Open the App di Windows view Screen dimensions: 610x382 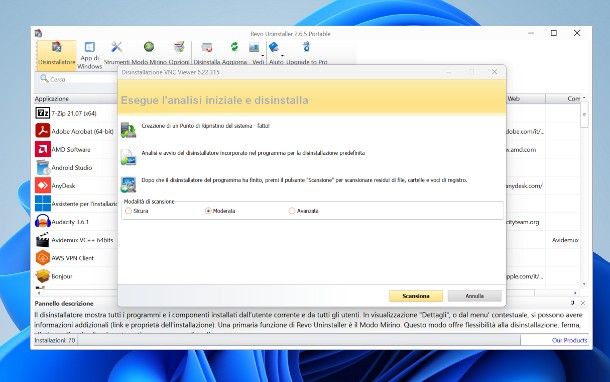[x=89, y=55]
